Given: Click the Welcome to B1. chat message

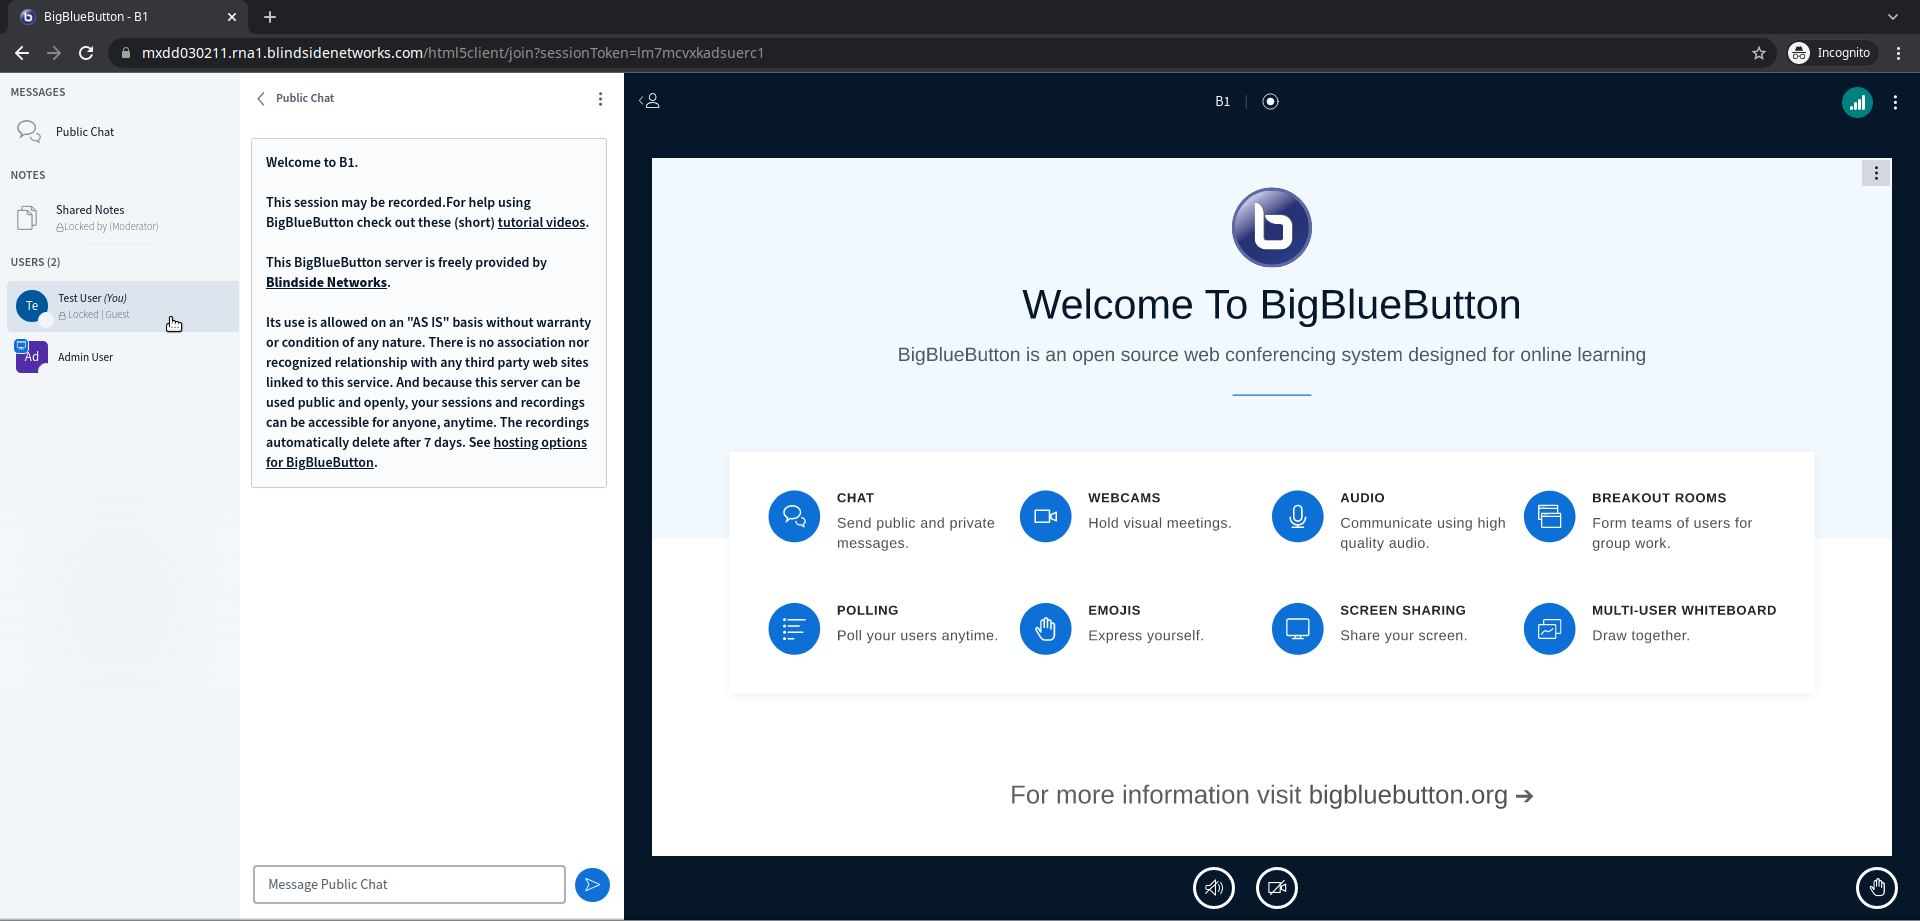Looking at the screenshot, I should 312,162.
